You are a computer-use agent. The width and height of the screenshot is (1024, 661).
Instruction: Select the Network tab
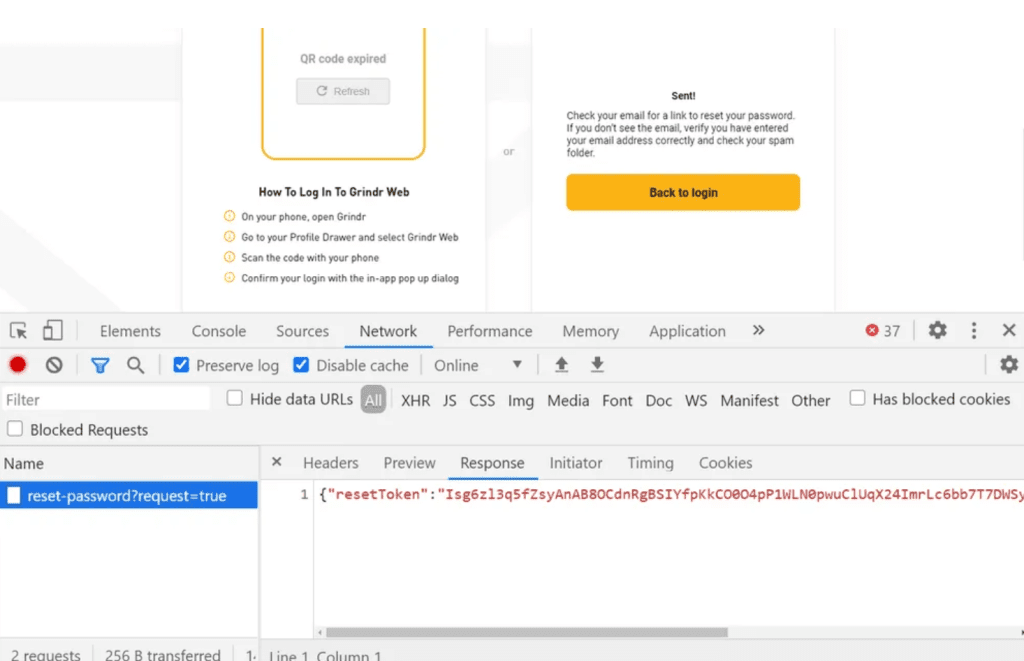tap(388, 331)
